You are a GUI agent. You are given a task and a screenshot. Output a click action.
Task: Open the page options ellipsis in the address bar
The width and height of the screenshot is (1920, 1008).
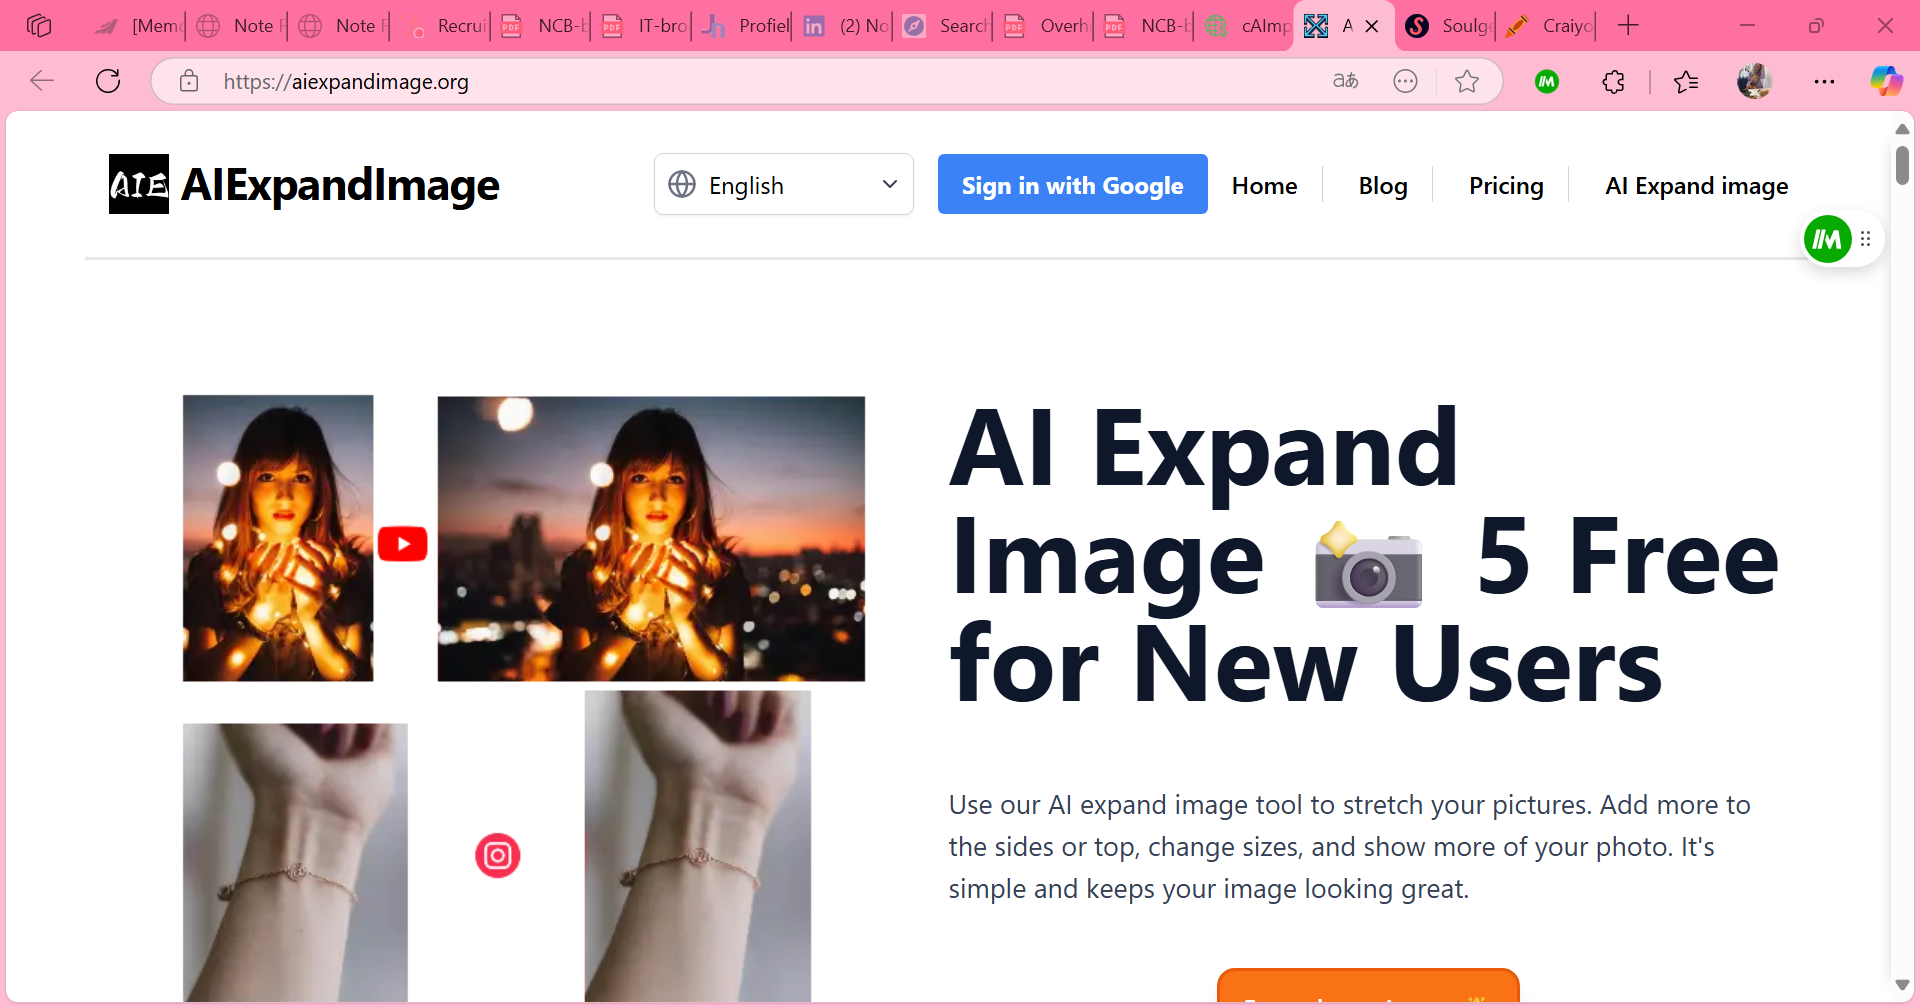click(x=1406, y=81)
